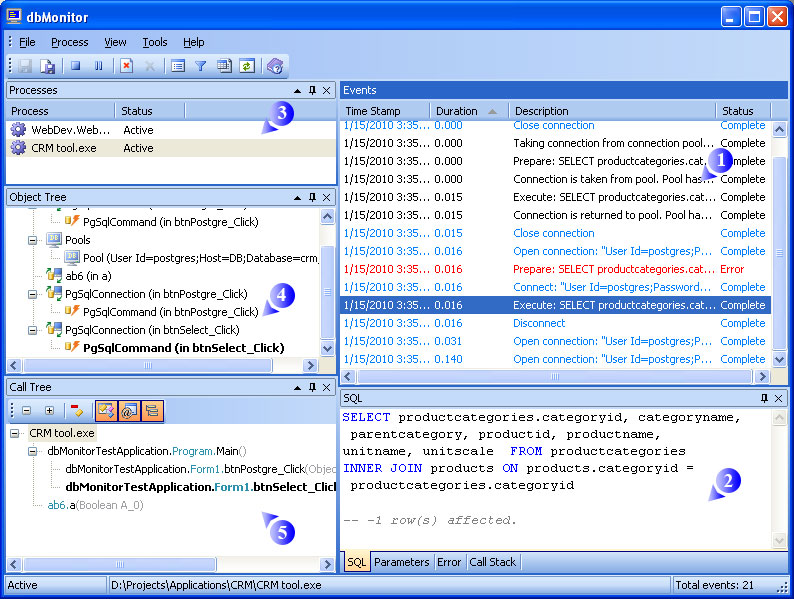This screenshot has height=599, width=794.
Task: Toggle the @ button in Call Tree toolbar
Action: tap(128, 410)
